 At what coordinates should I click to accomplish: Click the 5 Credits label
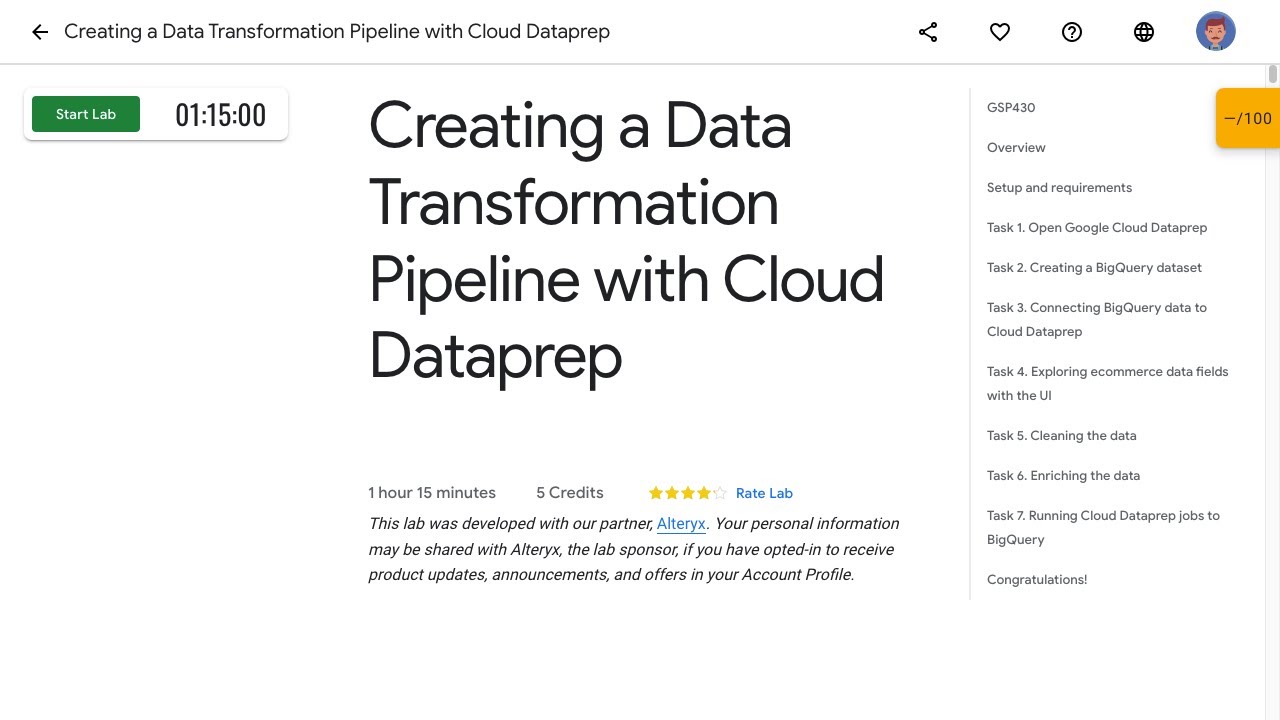570,493
